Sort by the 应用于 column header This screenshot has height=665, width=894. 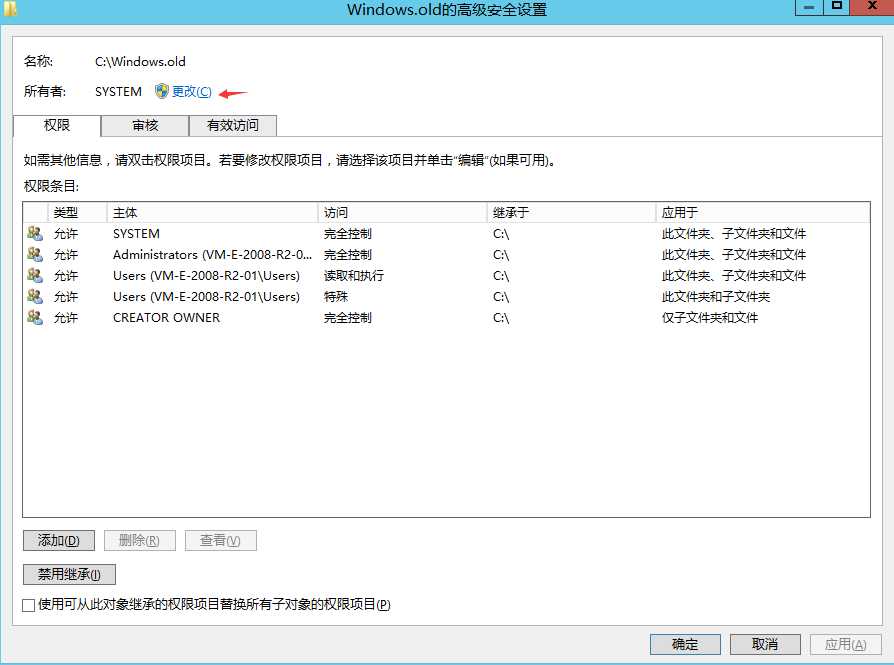763,213
